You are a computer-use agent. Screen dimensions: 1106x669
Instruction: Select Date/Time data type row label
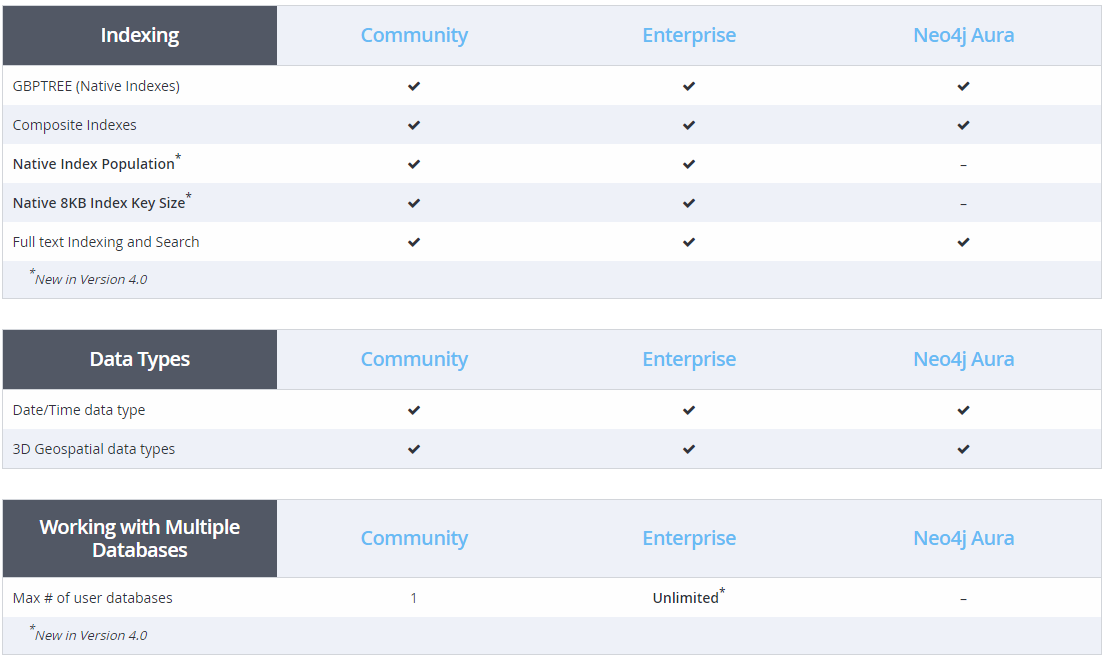pyautogui.click(x=79, y=410)
